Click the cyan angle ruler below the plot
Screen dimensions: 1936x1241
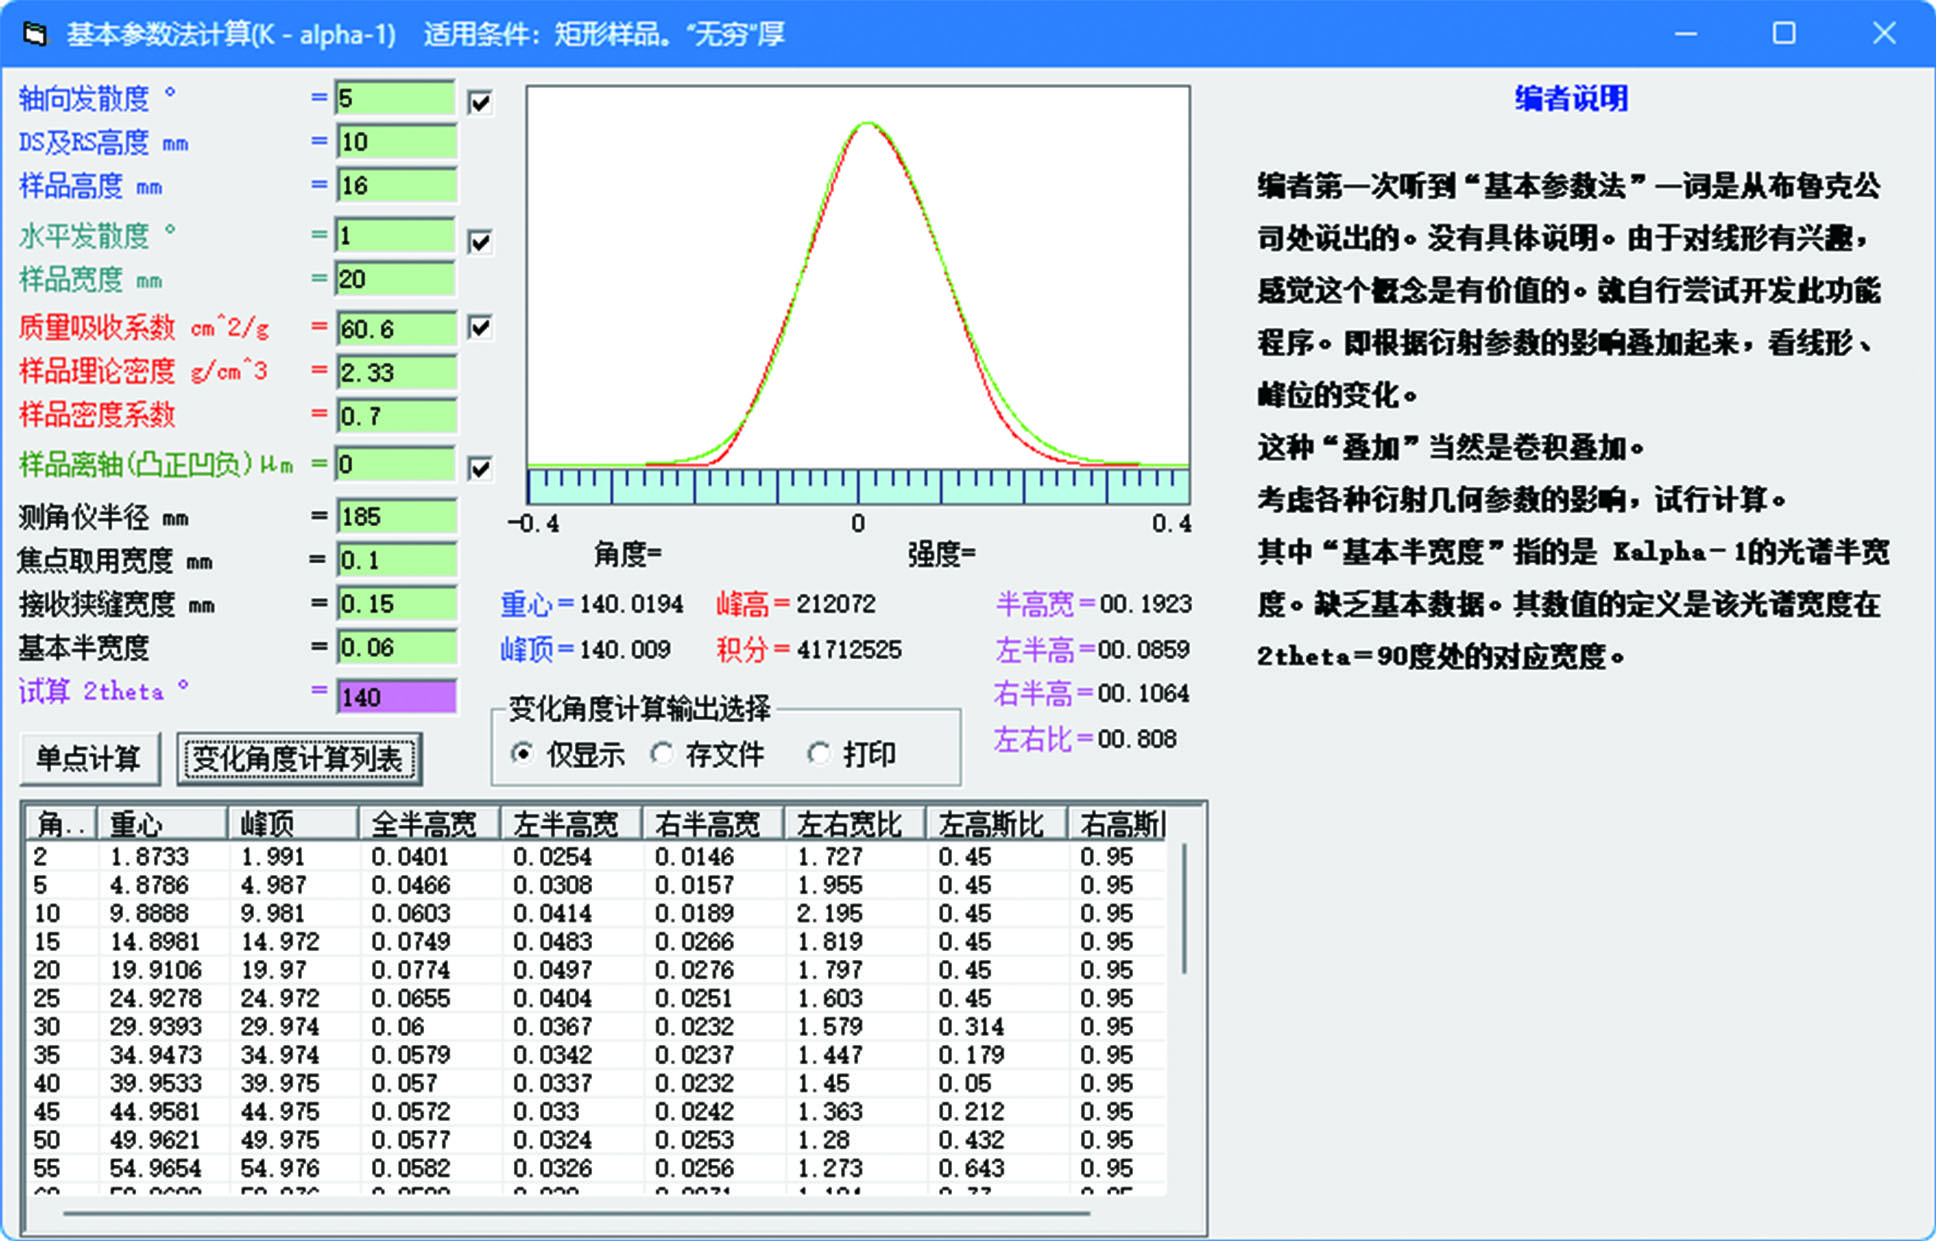point(858,485)
